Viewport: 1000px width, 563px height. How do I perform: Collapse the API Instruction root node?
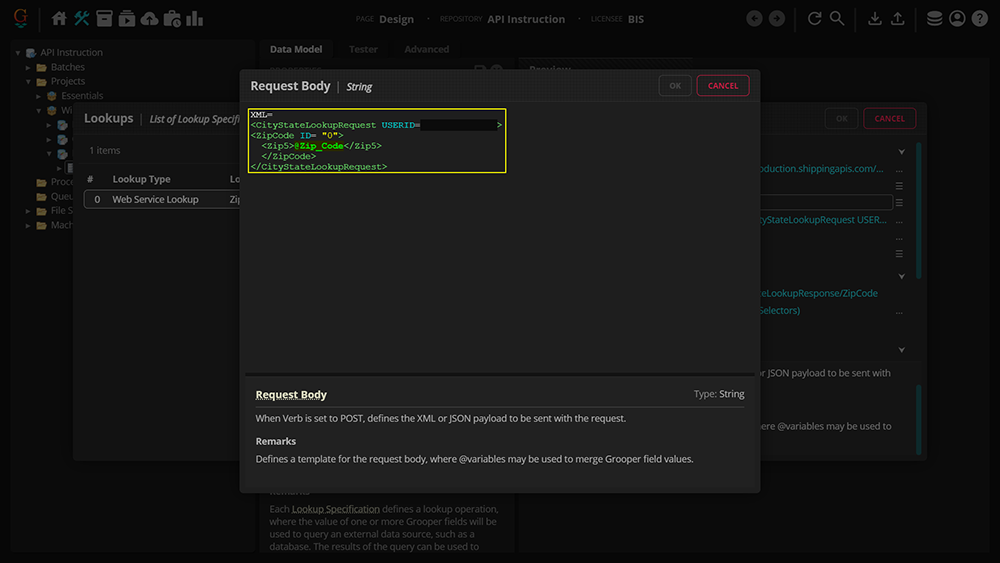[18, 53]
